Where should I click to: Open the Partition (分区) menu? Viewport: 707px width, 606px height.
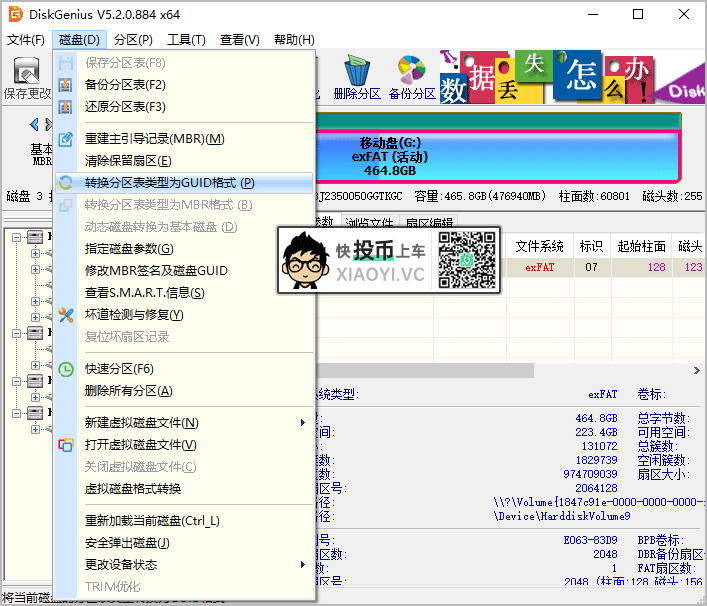(x=133, y=40)
